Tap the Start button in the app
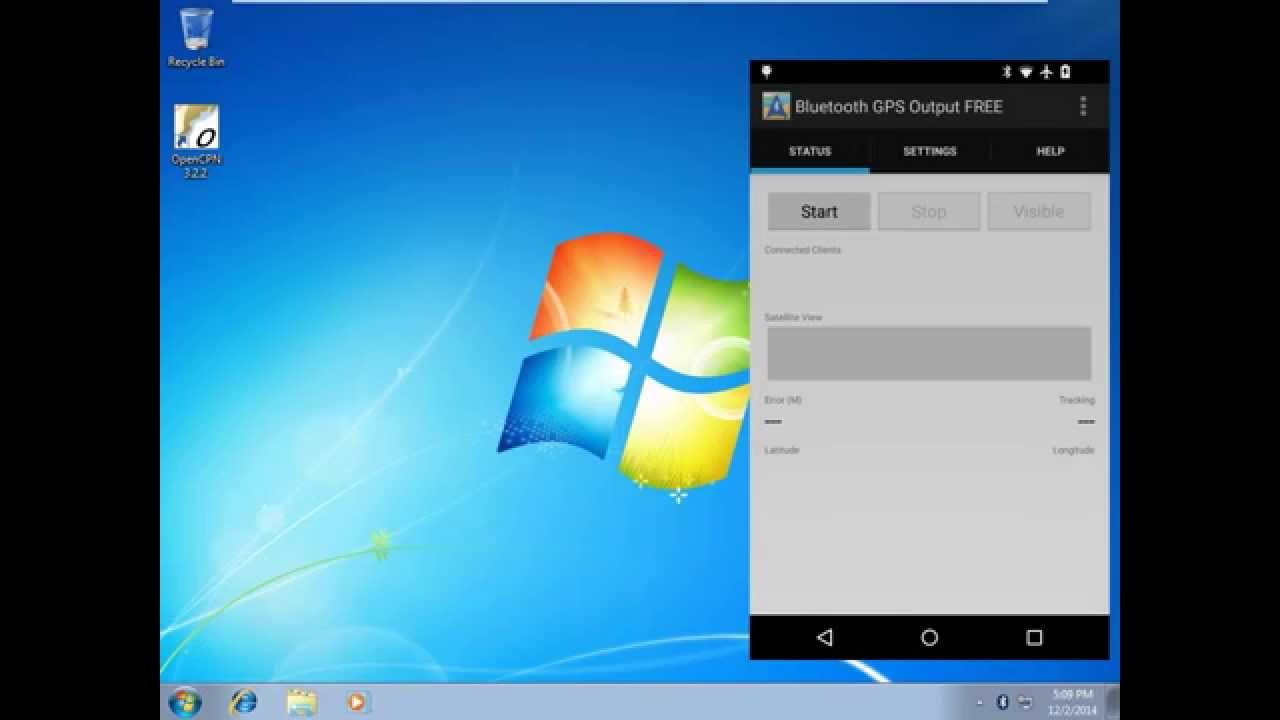1280x720 pixels. point(819,211)
